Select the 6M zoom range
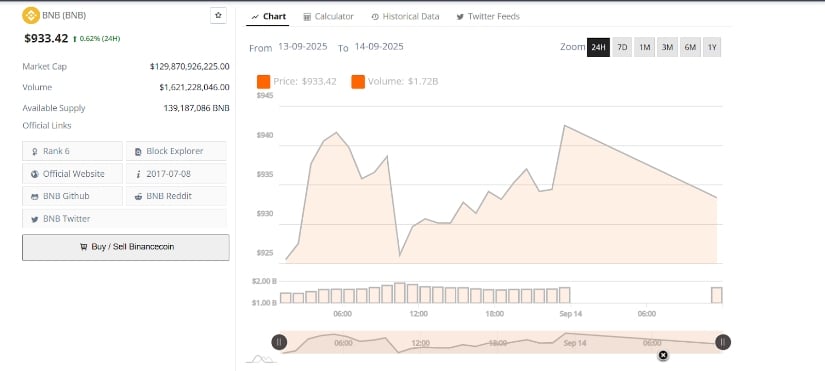825x371 pixels. tap(690, 47)
